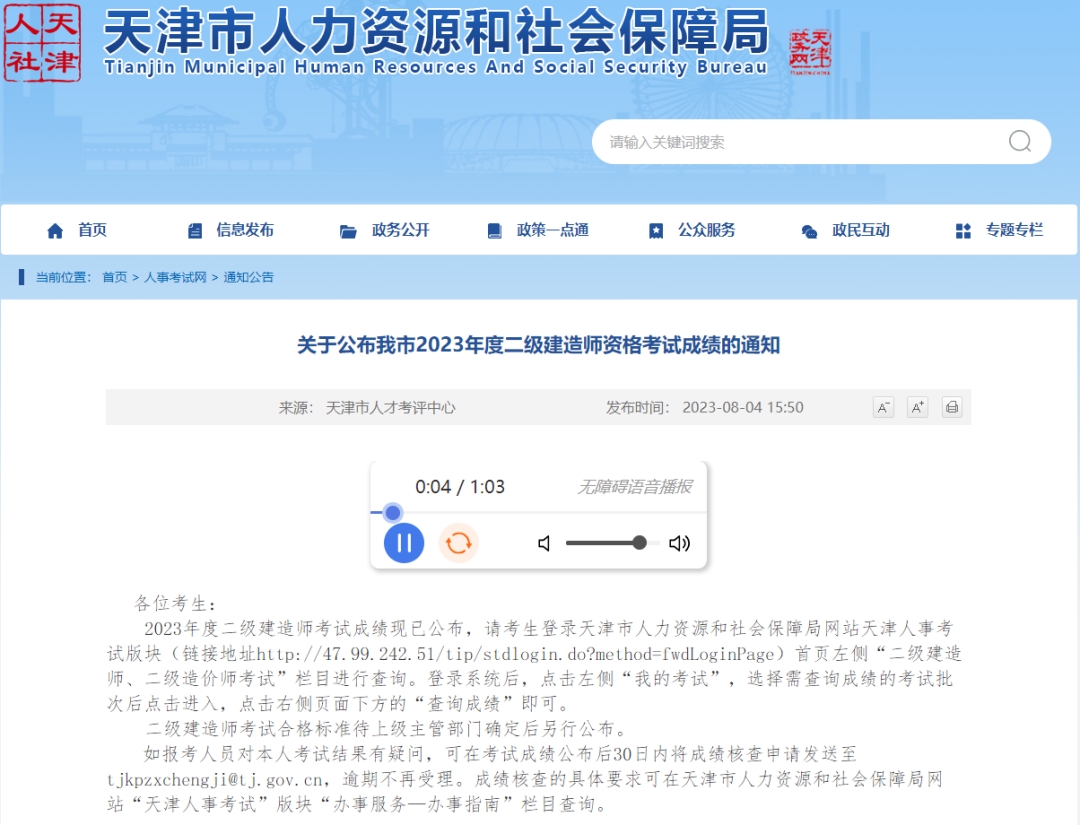Viewport: 1080px width, 825px height.
Task: Adjust the volume slider knob
Action: [639, 543]
